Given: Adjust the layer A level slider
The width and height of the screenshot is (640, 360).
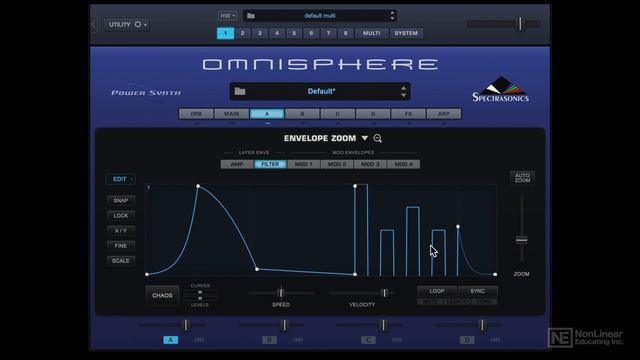Looking at the screenshot, I should pyautogui.click(x=185, y=325).
